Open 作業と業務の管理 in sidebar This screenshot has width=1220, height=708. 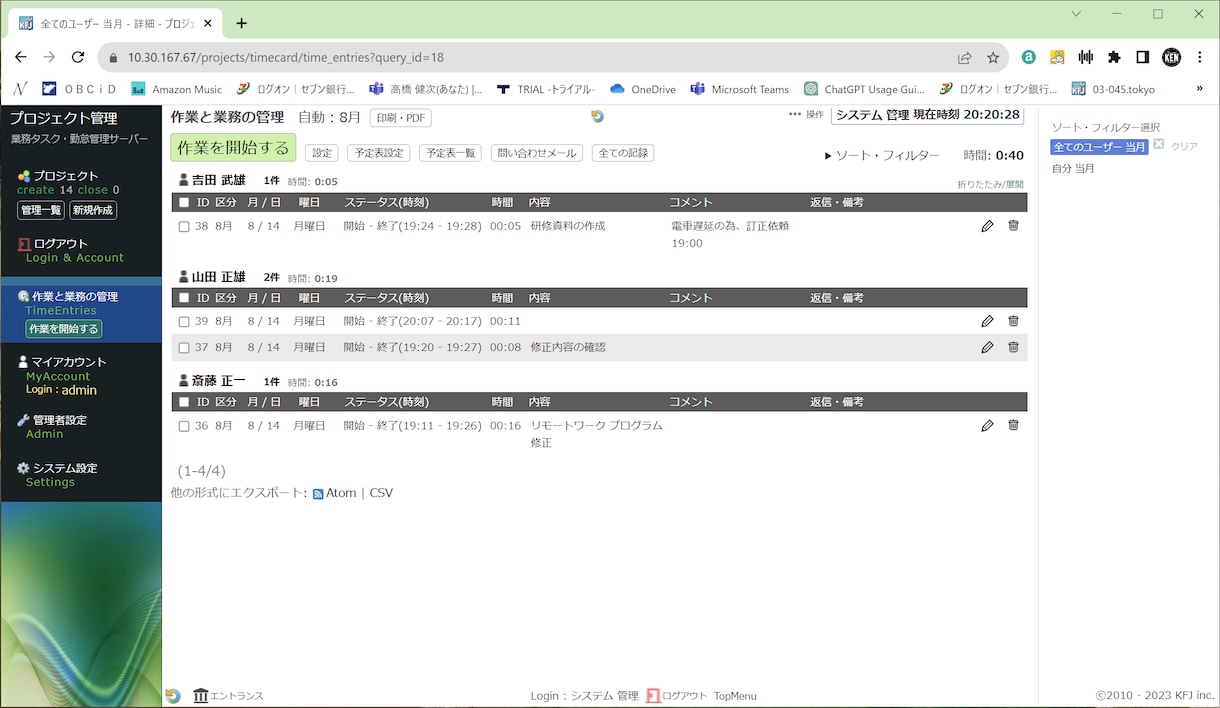point(75,297)
